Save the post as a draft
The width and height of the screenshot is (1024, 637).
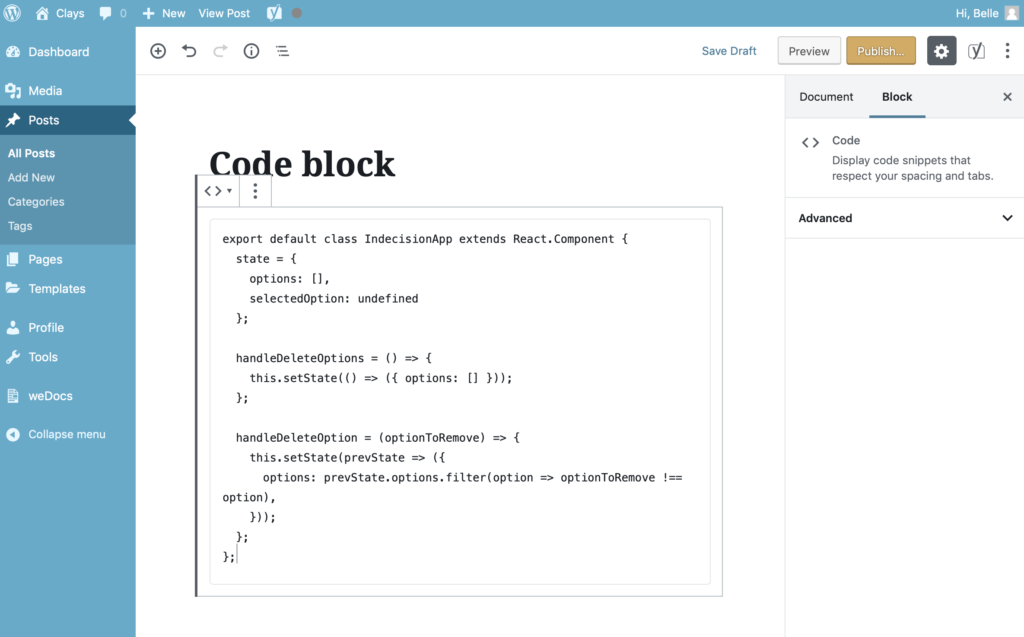click(729, 50)
